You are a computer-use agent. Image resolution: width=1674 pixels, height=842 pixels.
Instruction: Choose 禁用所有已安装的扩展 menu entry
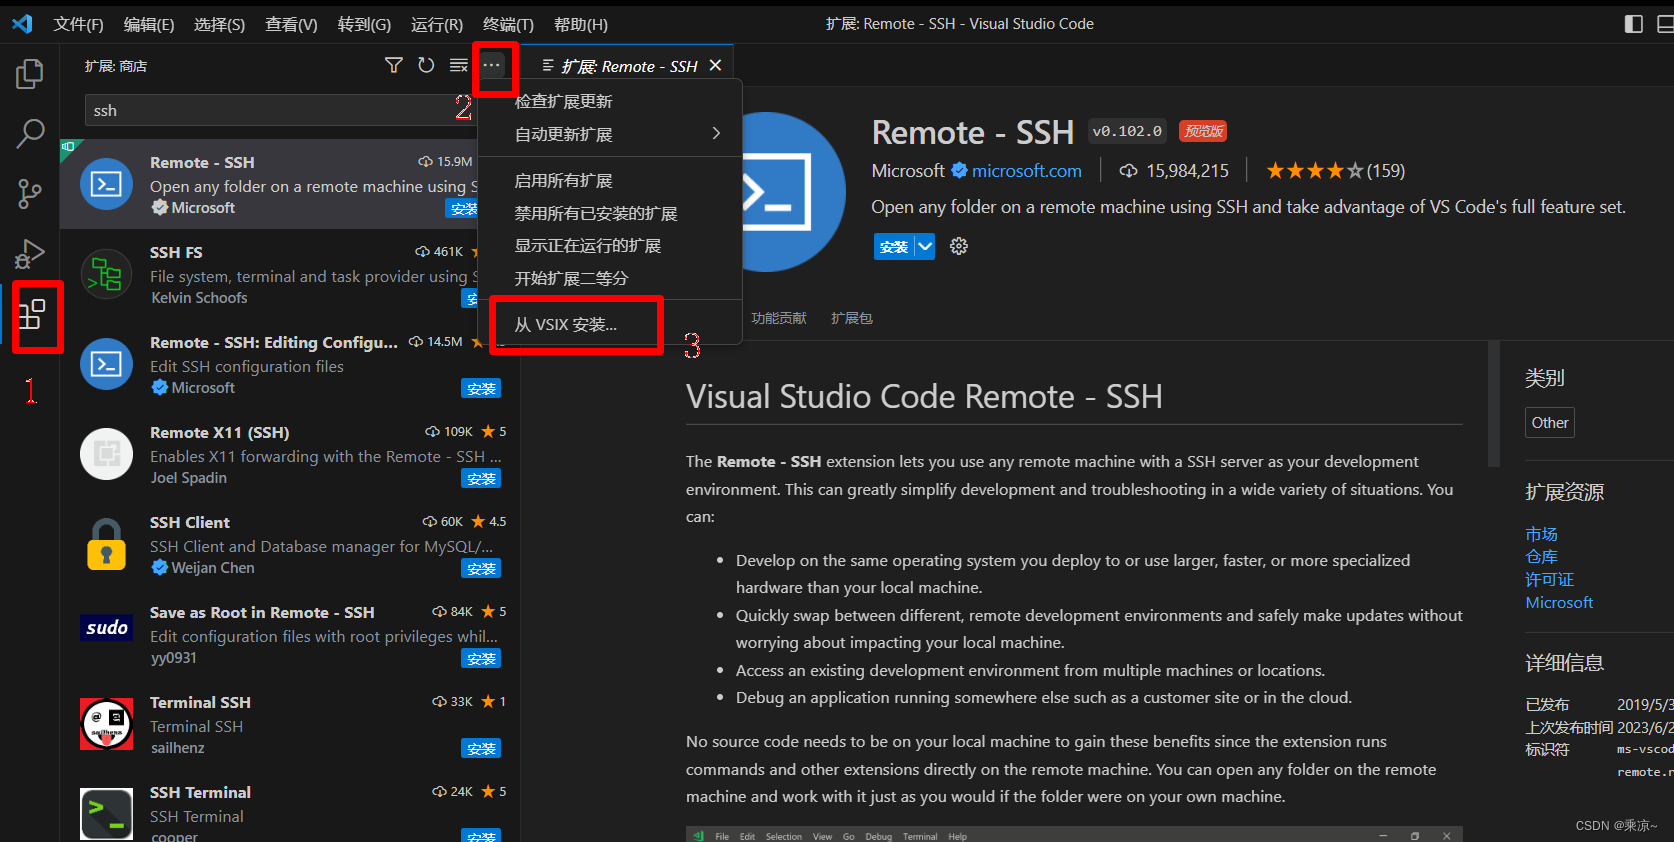click(610, 213)
